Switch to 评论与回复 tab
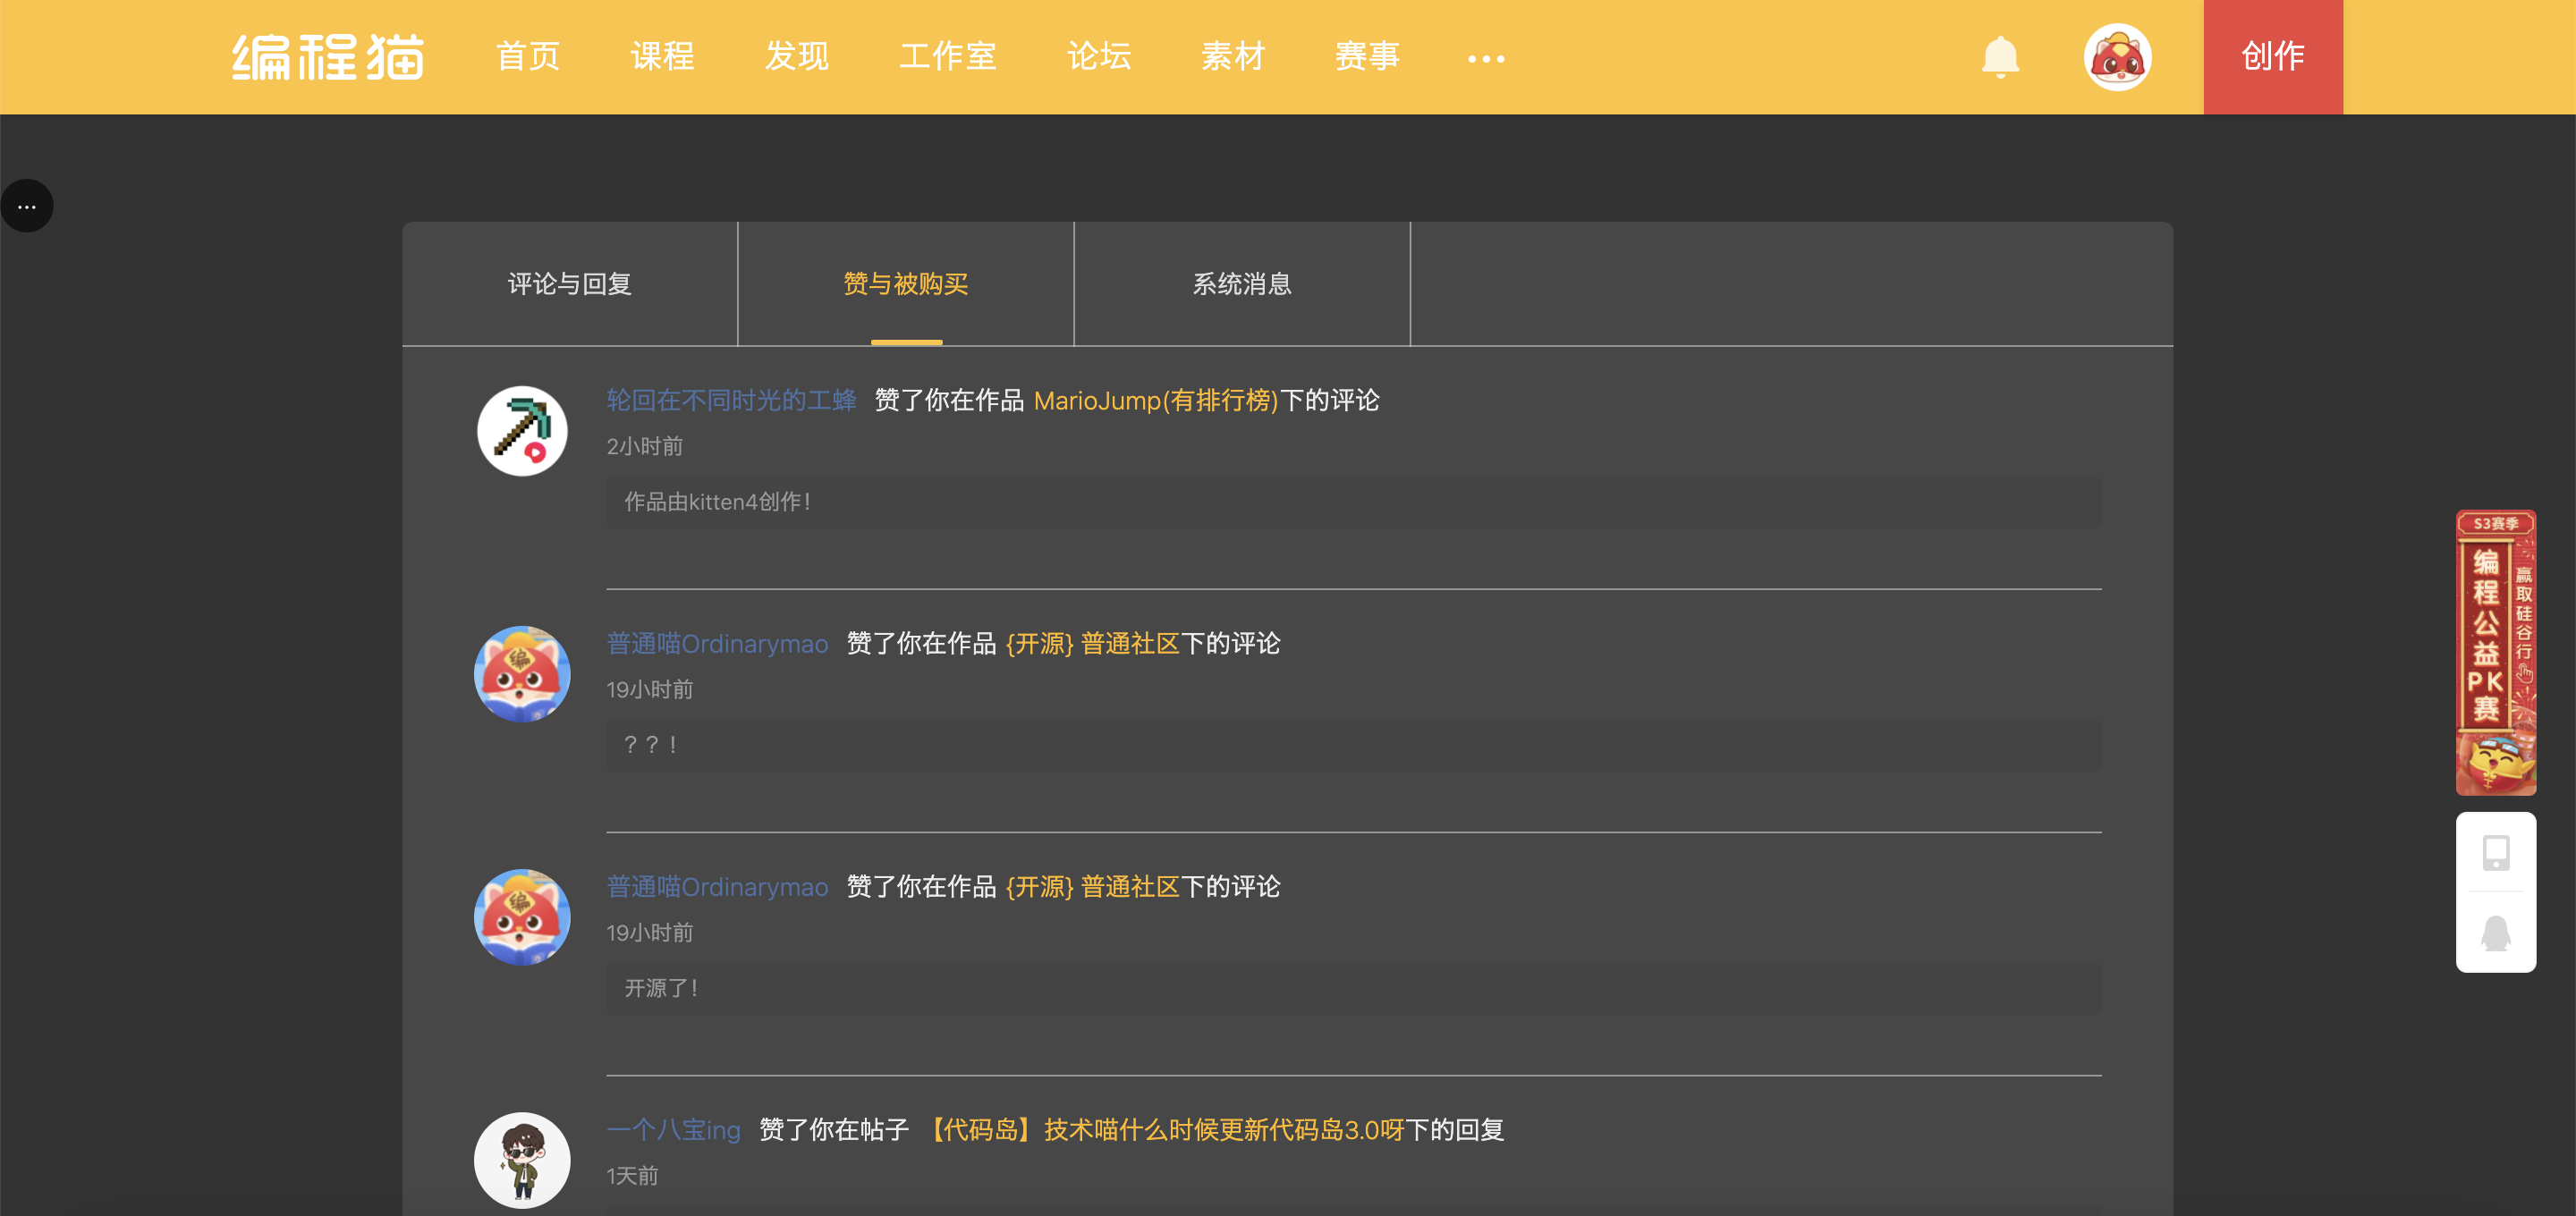Viewport: 2576px width, 1216px height. click(x=570, y=284)
